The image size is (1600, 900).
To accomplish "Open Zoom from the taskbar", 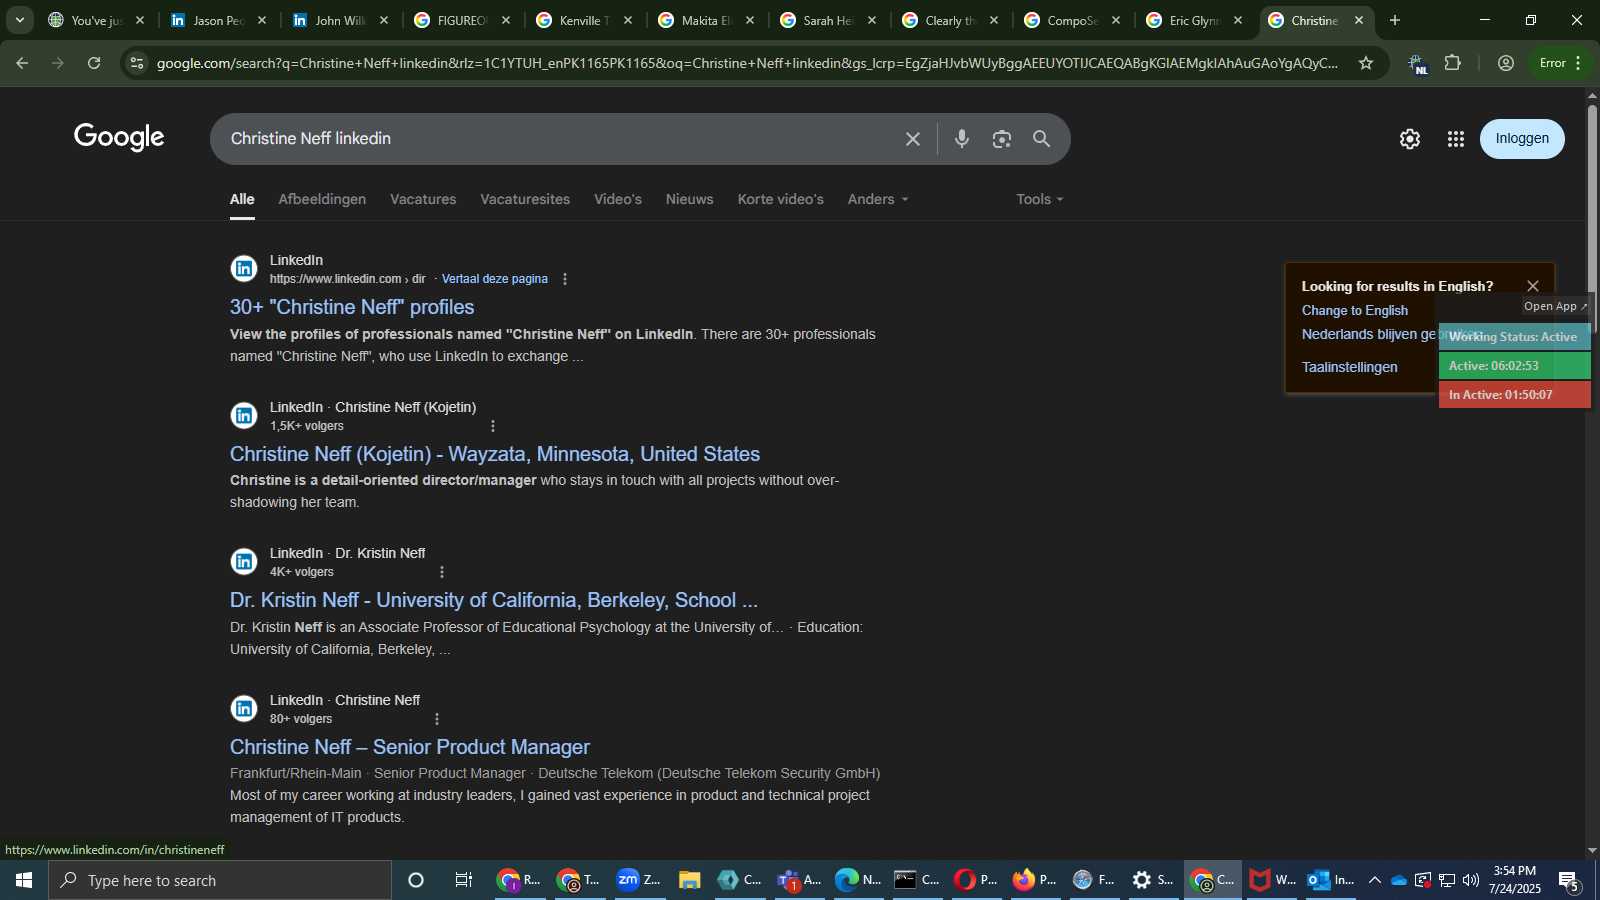I will (x=640, y=880).
